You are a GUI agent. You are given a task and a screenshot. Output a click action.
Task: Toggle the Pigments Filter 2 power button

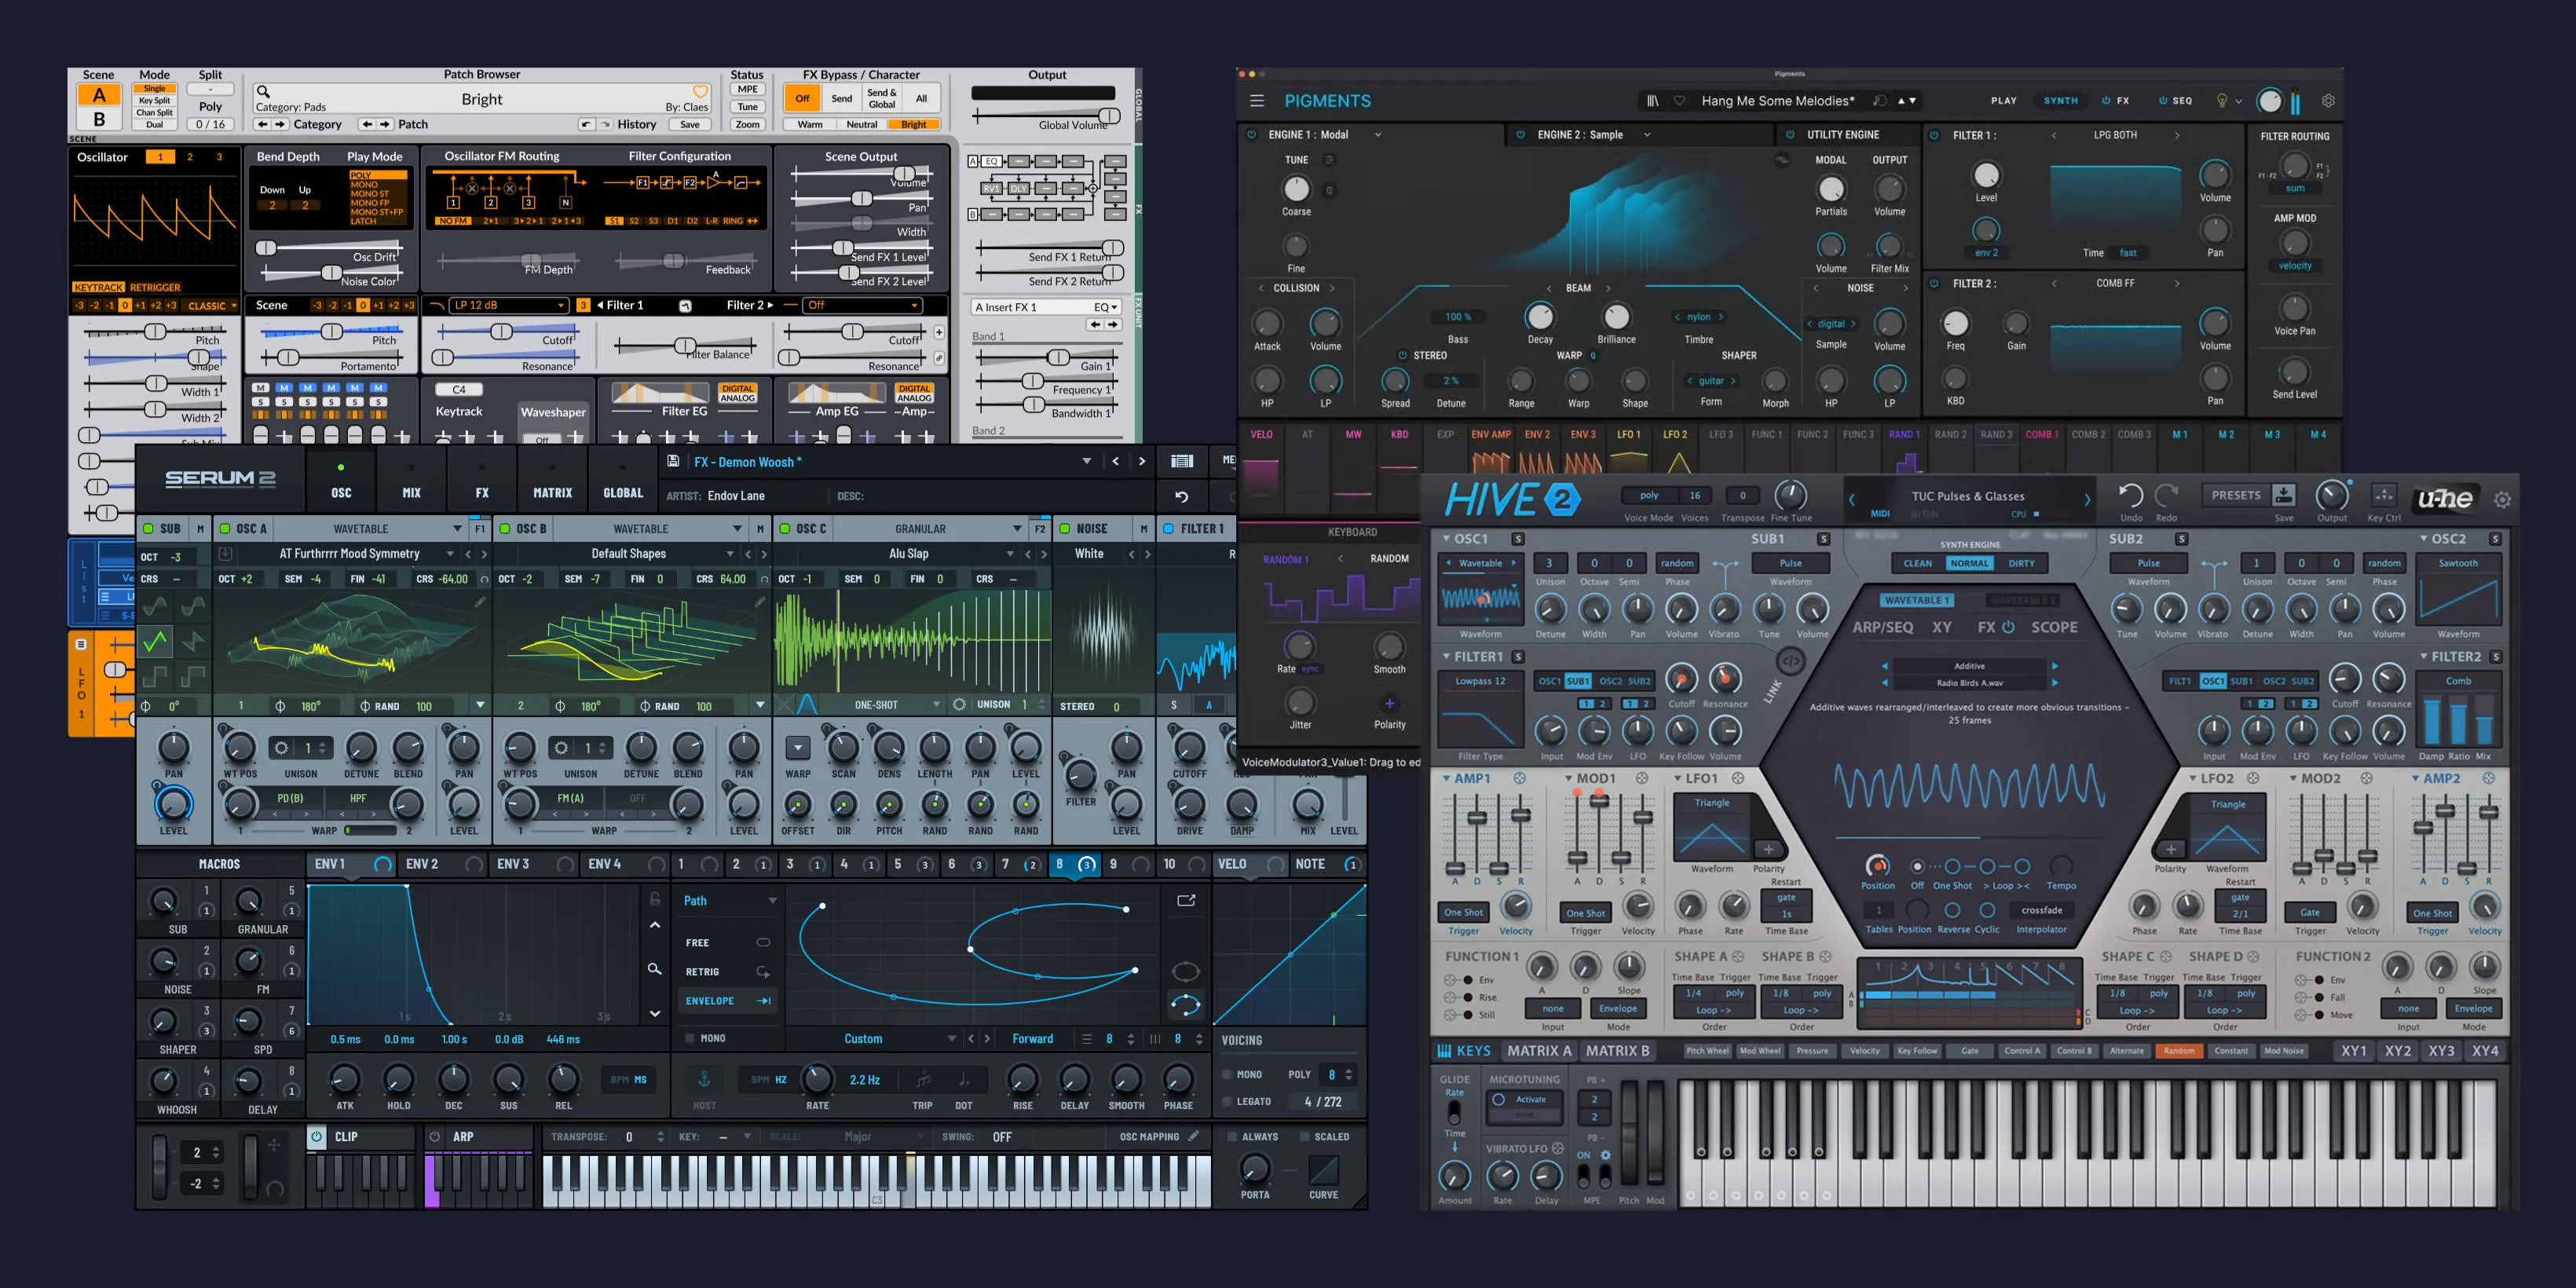[x=1934, y=284]
